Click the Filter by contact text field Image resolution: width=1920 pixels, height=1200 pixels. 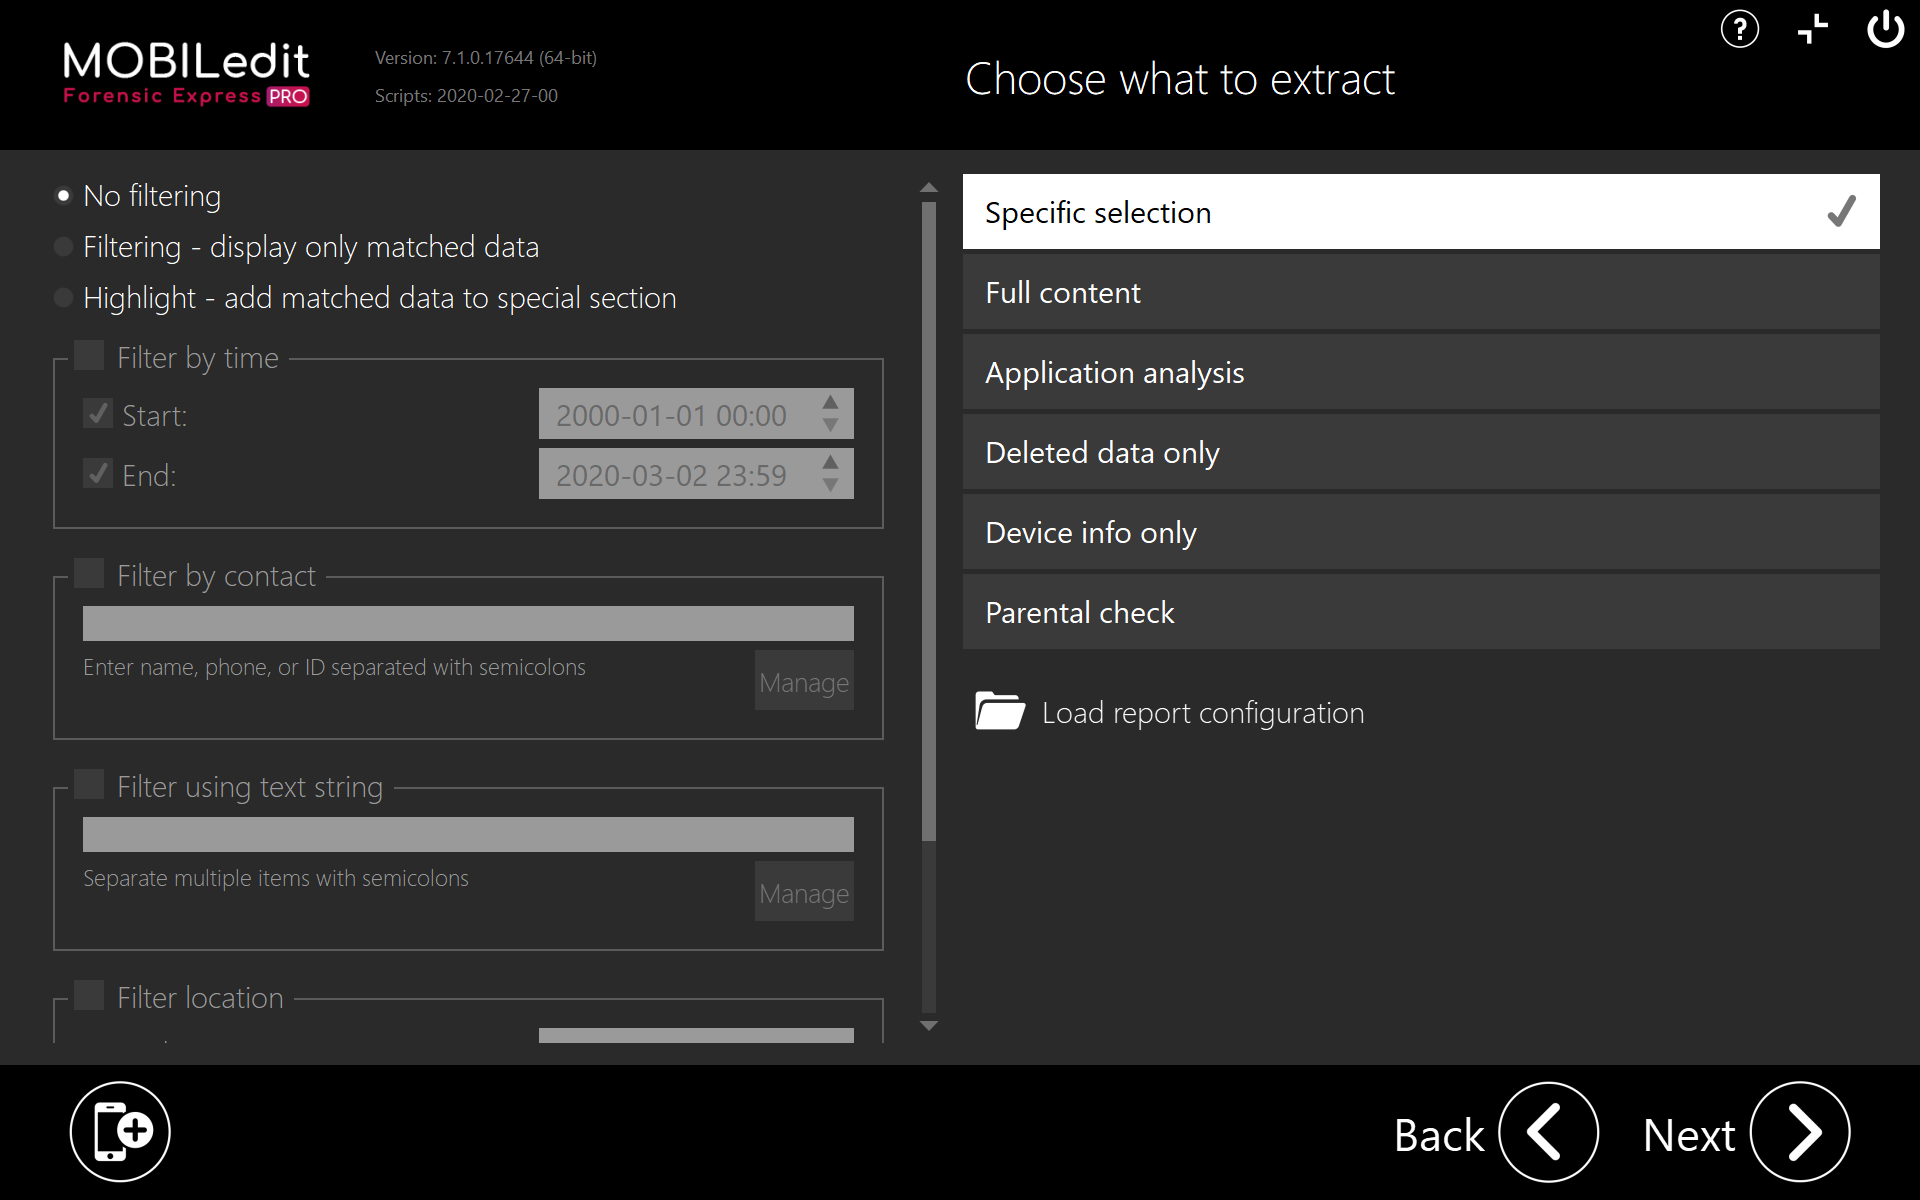pos(468,623)
